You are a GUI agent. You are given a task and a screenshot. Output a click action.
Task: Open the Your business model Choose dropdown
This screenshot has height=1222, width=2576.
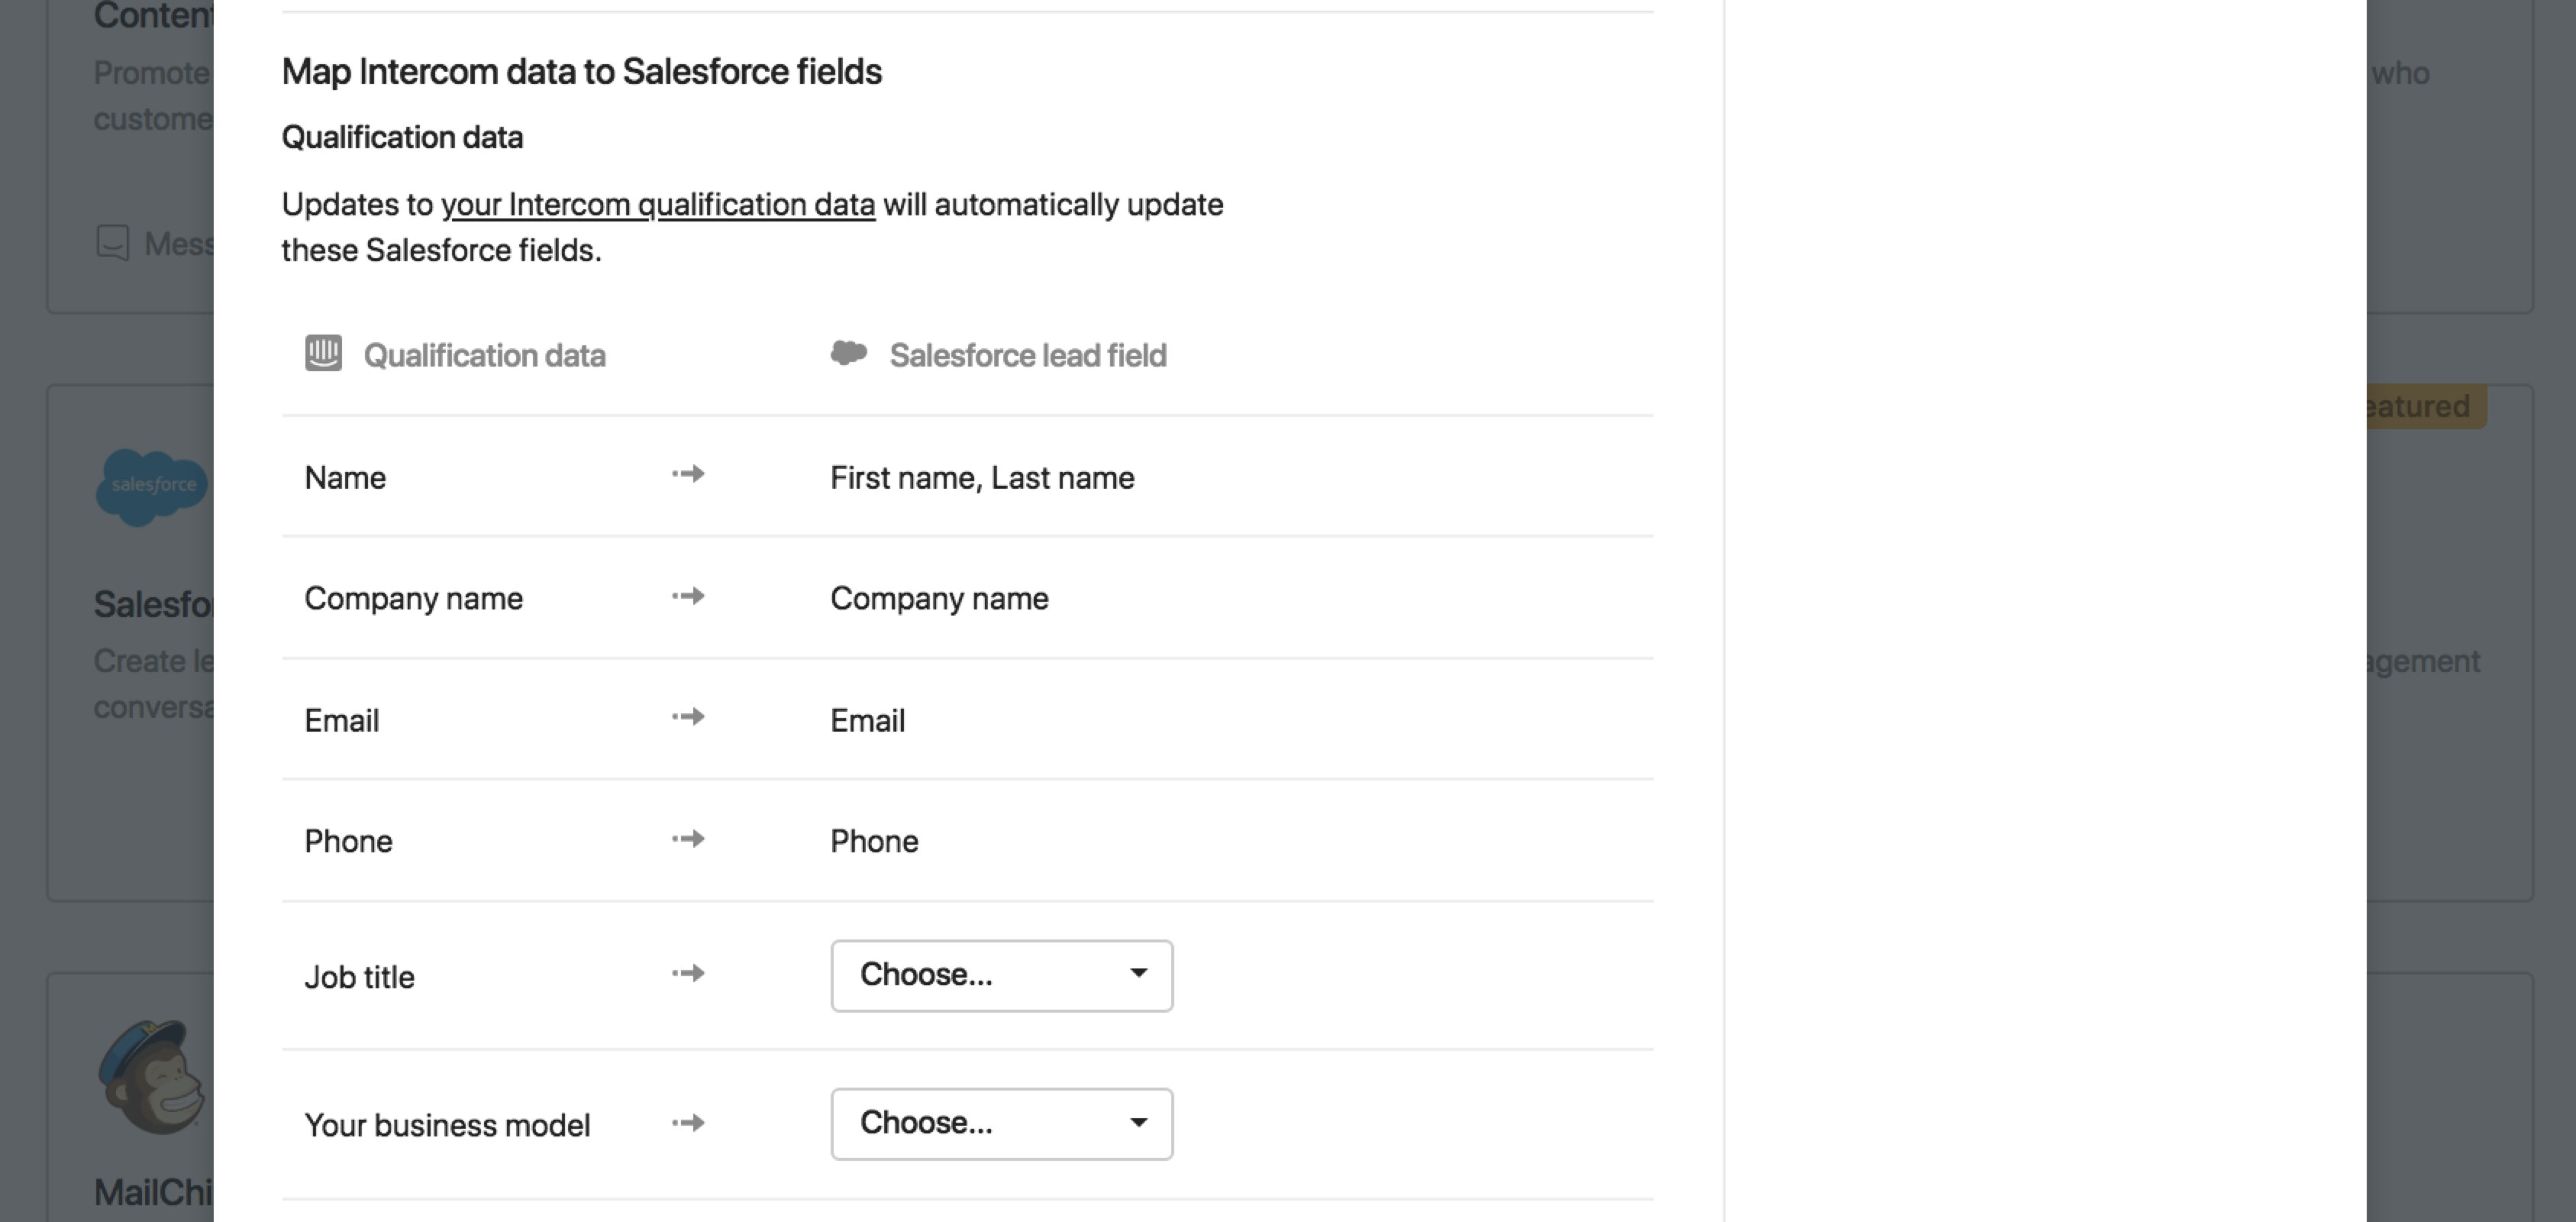tap(1000, 1123)
